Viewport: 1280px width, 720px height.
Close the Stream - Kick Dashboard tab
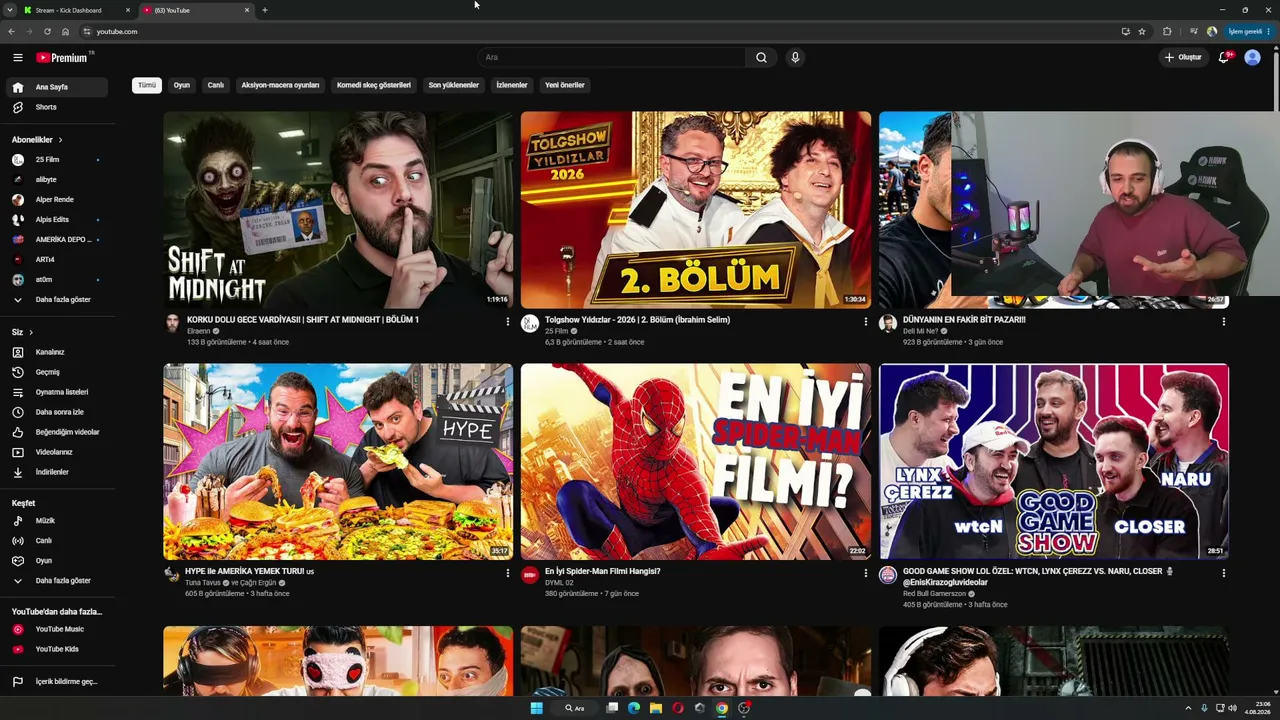tap(128, 10)
